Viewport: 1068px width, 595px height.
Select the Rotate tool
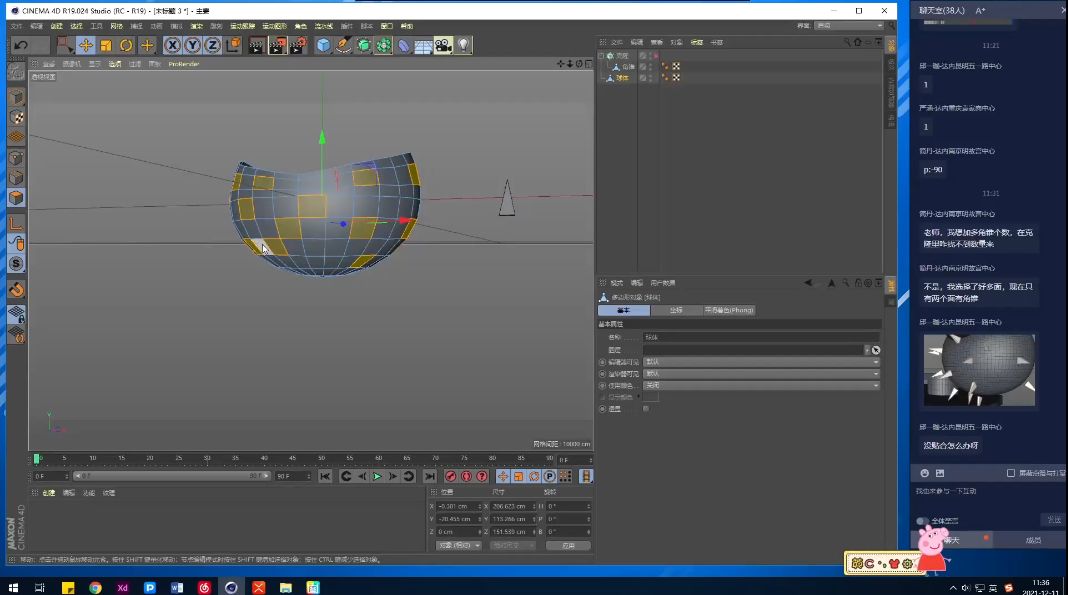point(126,45)
